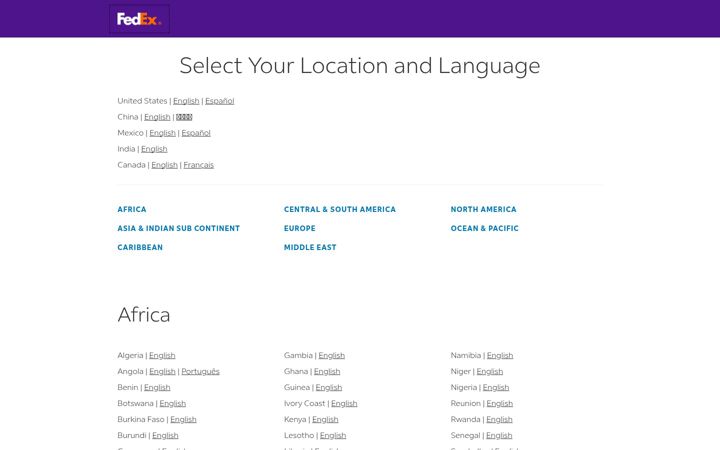Select English for Angola
This screenshot has height=450, width=720.
click(162, 371)
